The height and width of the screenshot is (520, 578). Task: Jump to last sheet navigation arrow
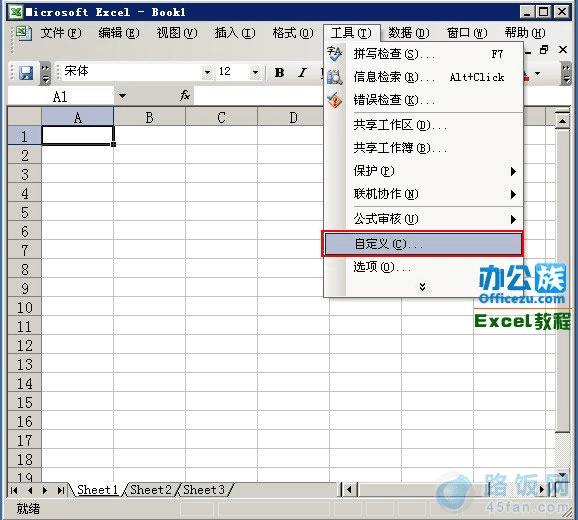tap(60, 490)
